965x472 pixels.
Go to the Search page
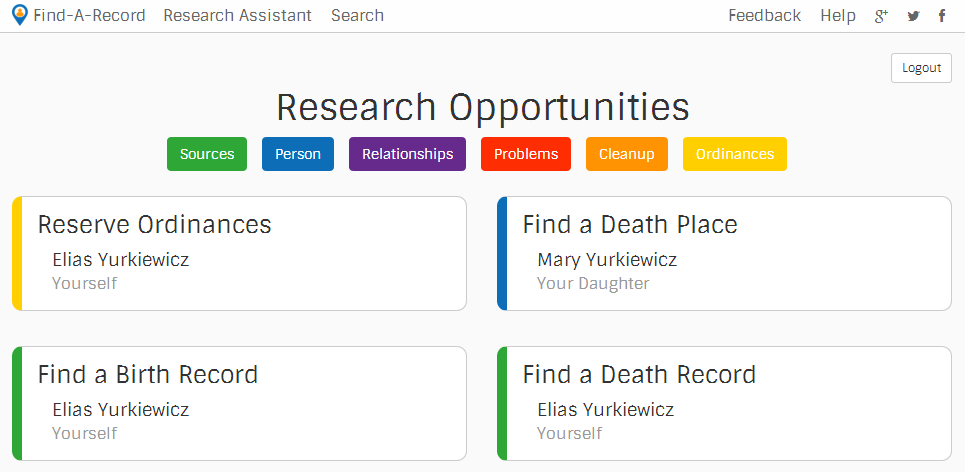point(357,16)
